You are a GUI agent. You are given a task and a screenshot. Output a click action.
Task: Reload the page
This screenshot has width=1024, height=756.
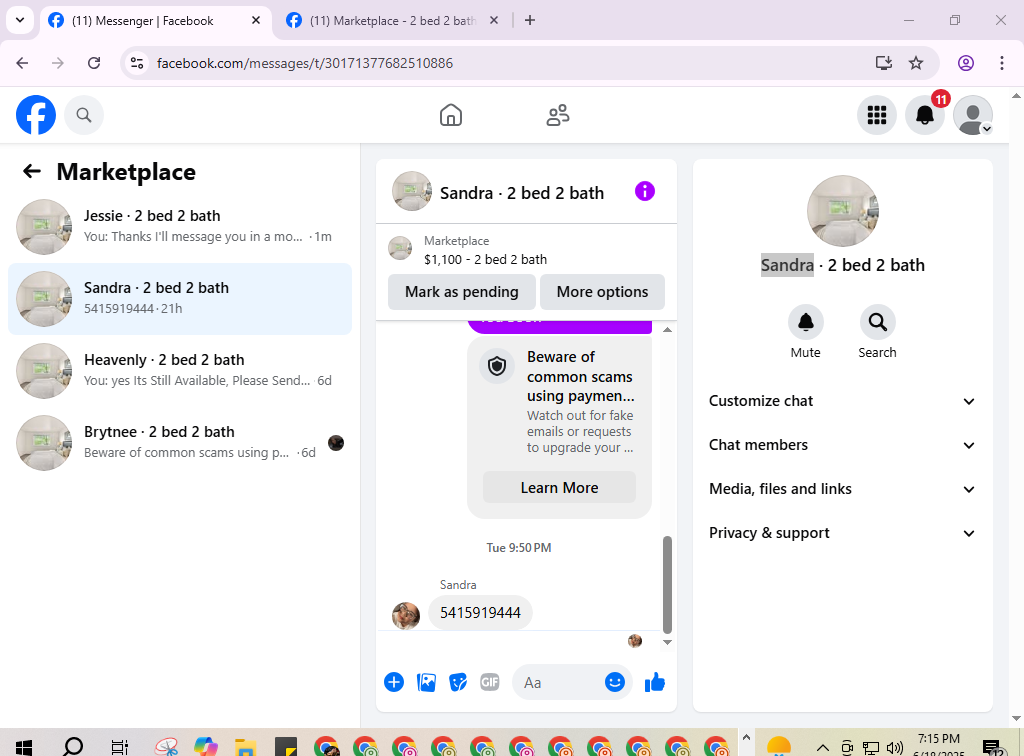94,63
